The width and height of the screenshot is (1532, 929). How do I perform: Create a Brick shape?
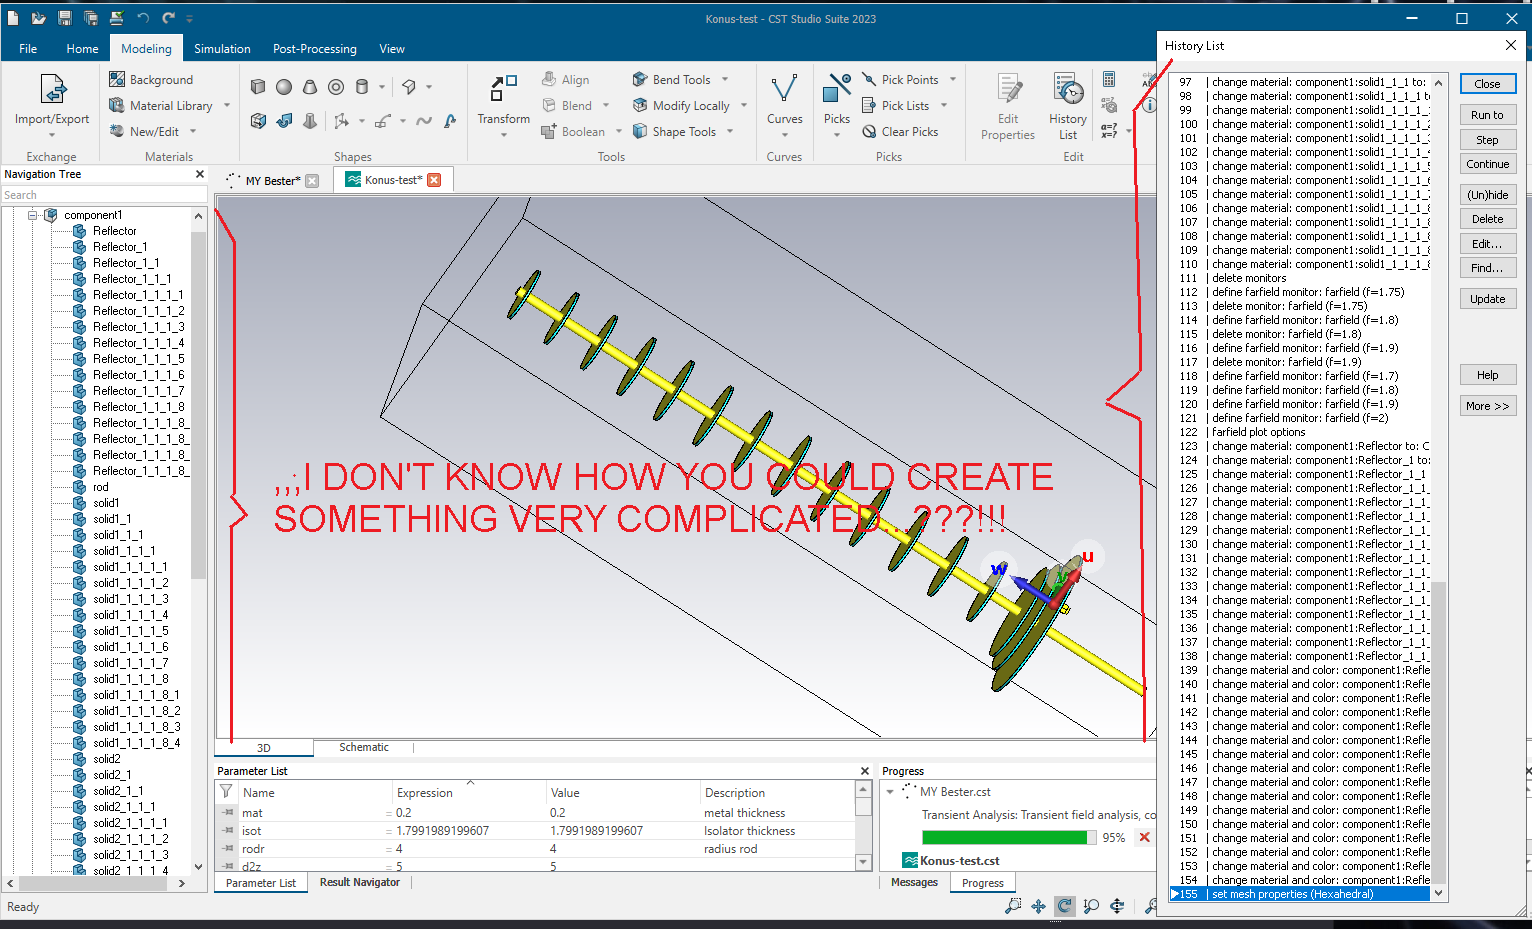point(258,87)
